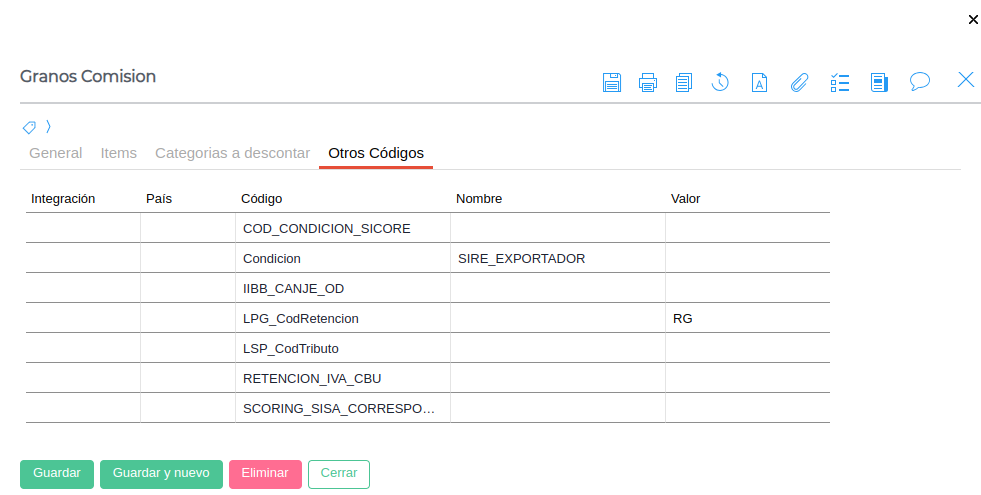Click the document with letter A icon
The width and height of the screenshot is (981, 495).
[x=760, y=82]
